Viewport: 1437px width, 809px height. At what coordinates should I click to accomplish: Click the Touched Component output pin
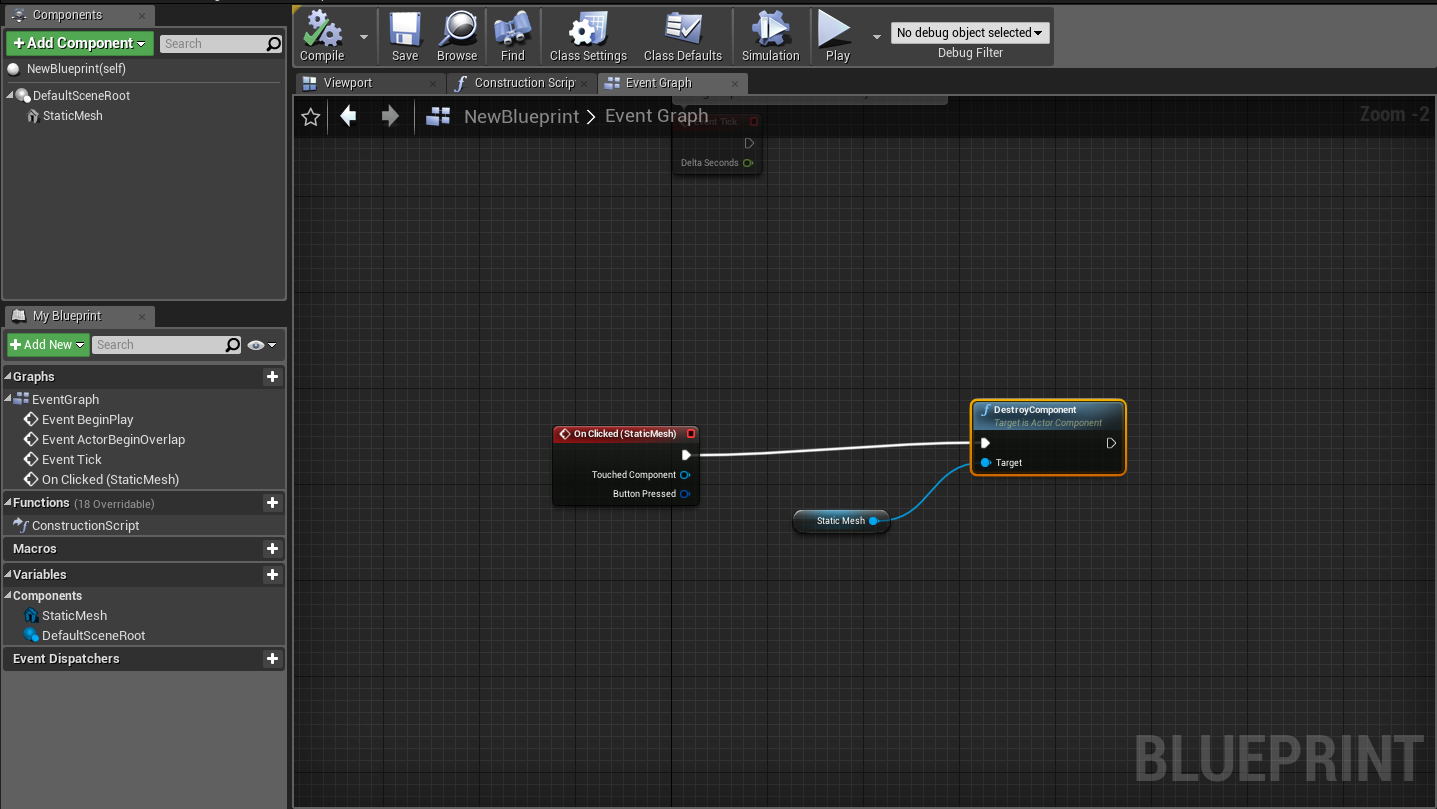point(685,475)
